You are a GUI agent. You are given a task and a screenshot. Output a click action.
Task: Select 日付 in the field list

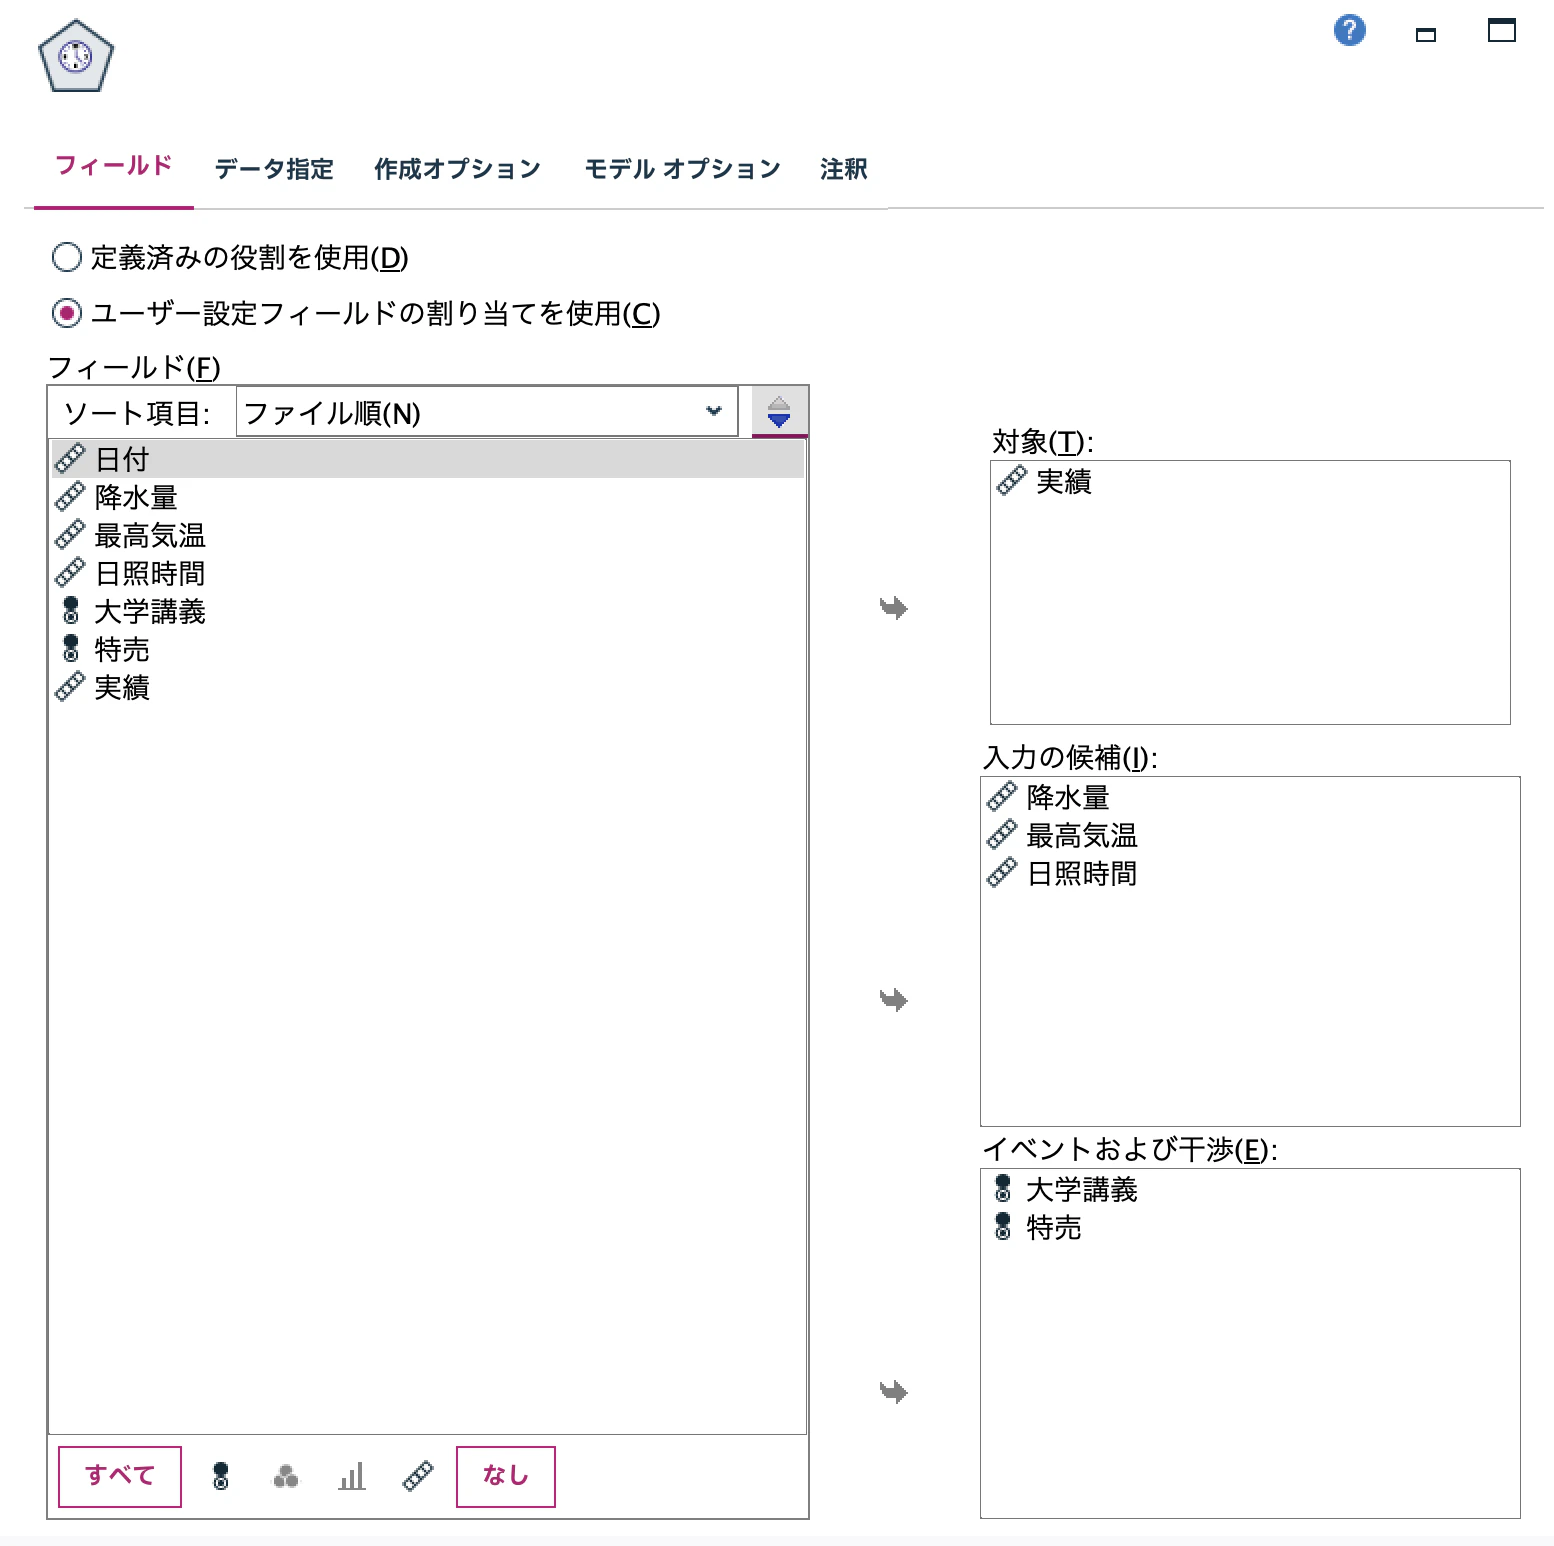(x=427, y=459)
